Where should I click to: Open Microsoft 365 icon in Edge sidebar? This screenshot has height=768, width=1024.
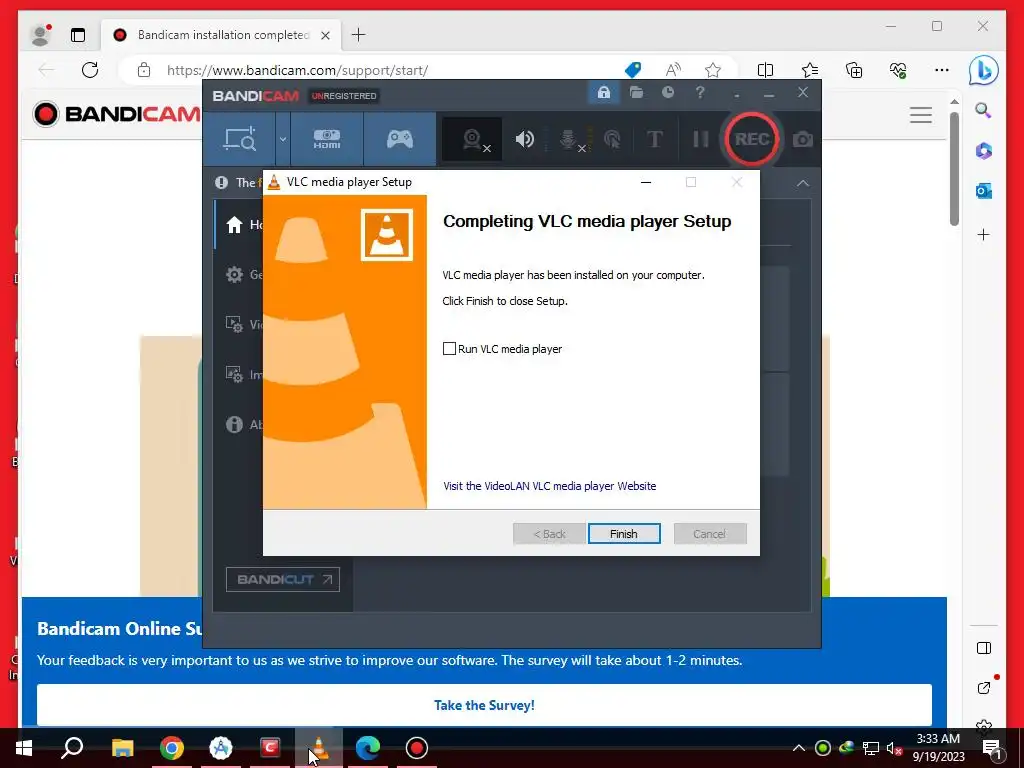984,151
